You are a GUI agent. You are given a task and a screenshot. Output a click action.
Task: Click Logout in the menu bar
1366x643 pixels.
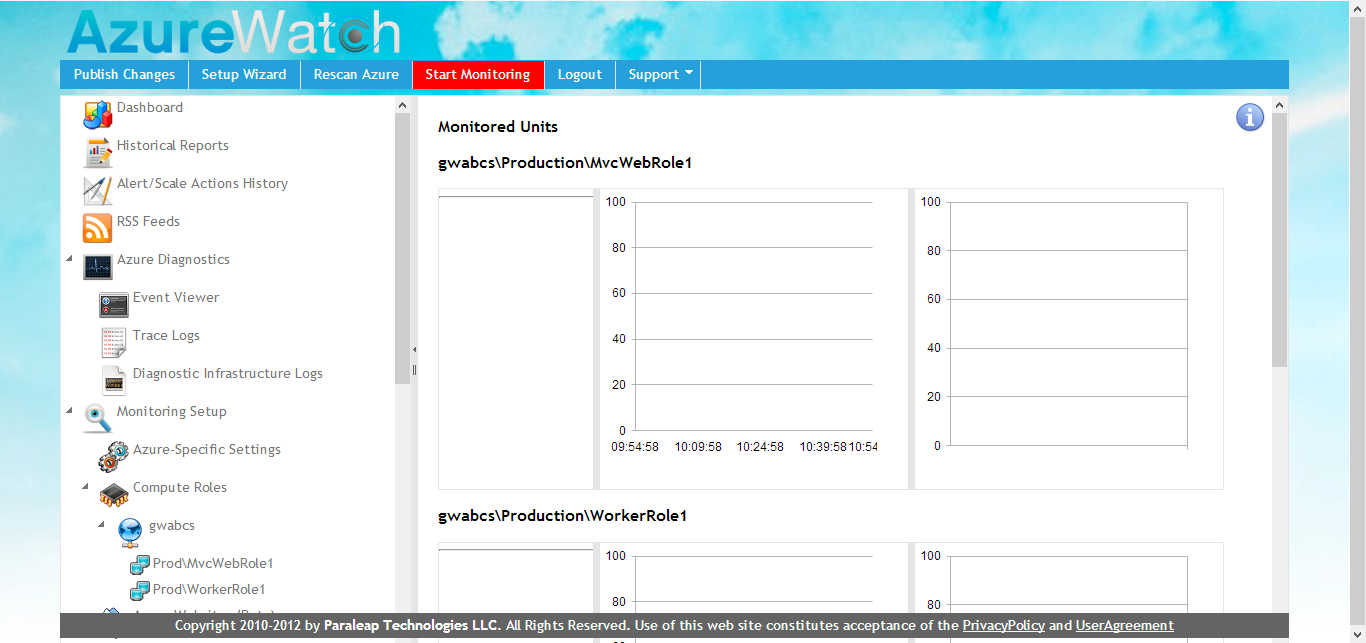point(580,74)
